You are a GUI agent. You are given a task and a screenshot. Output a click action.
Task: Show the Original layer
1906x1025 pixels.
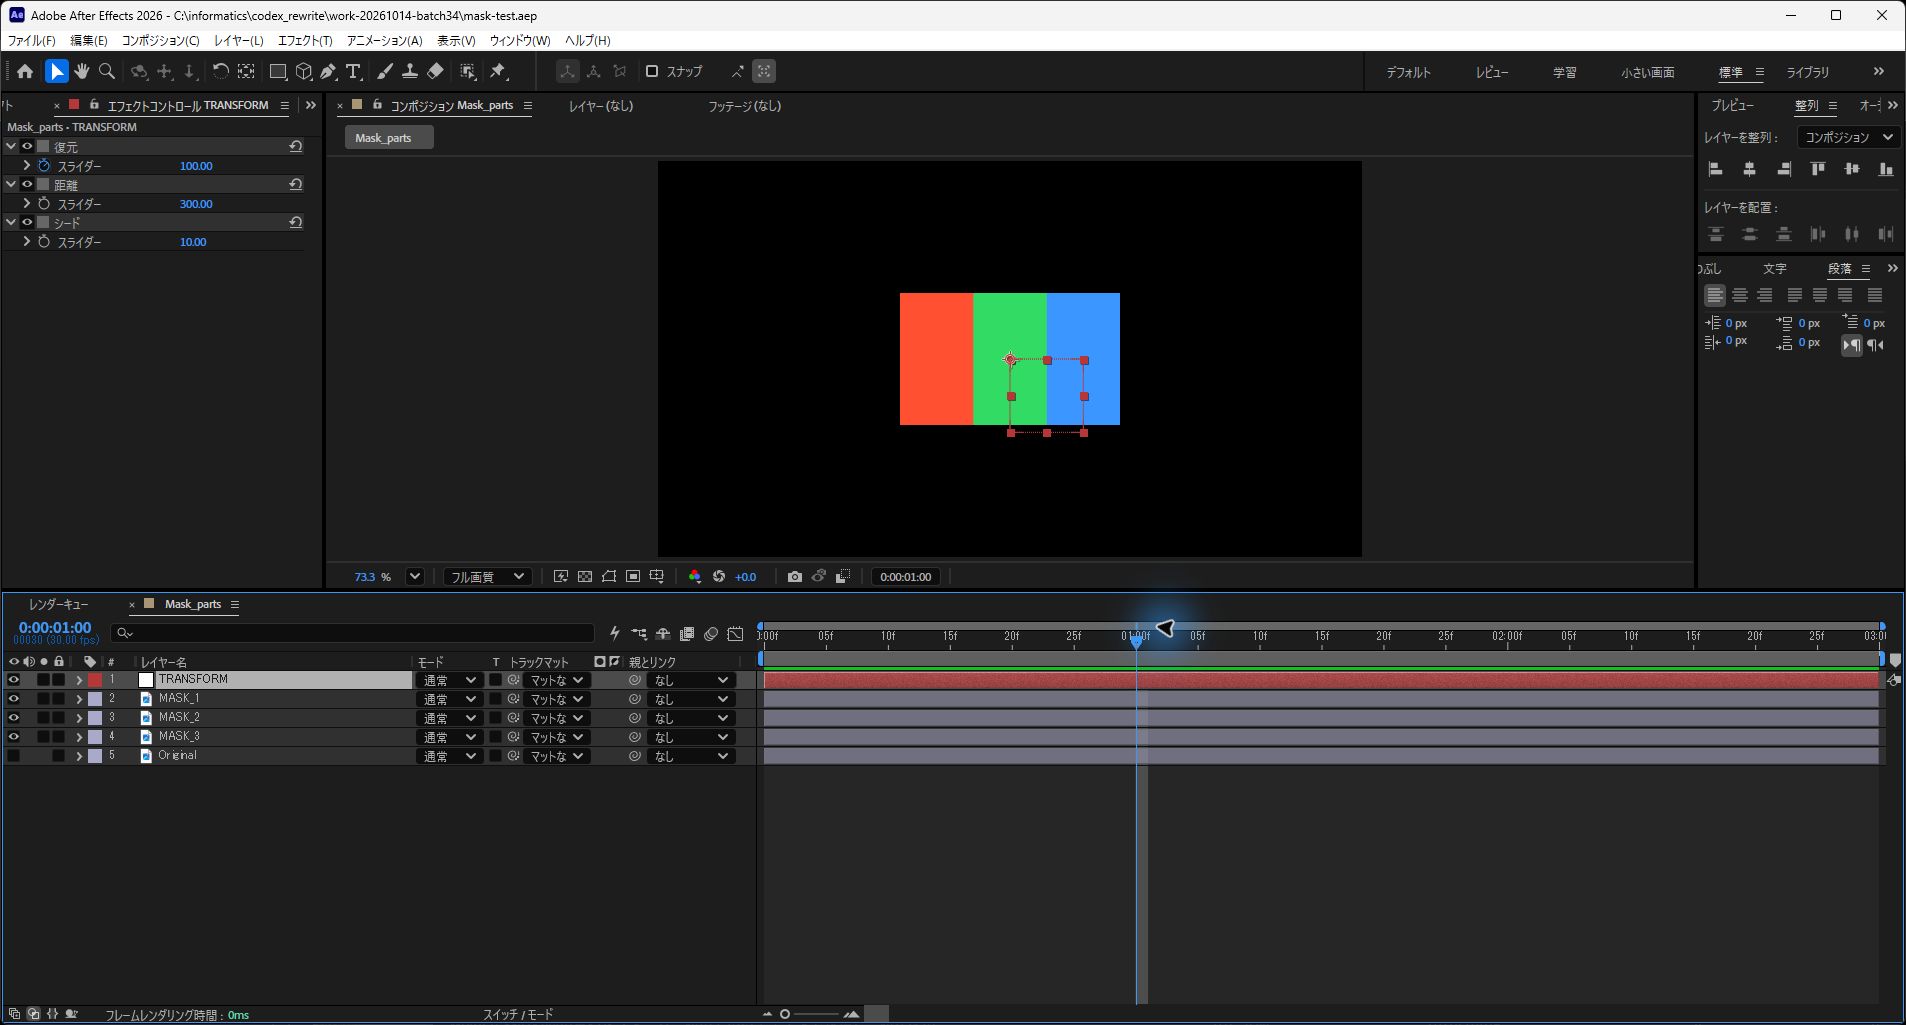point(14,756)
